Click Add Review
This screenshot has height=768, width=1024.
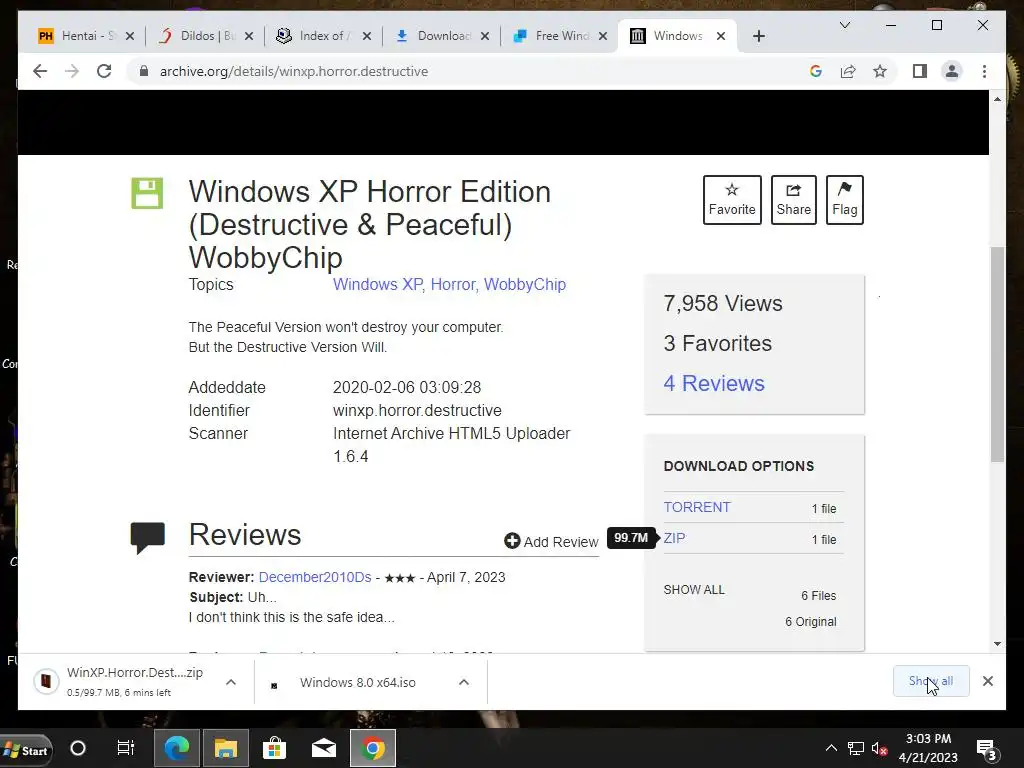click(551, 541)
